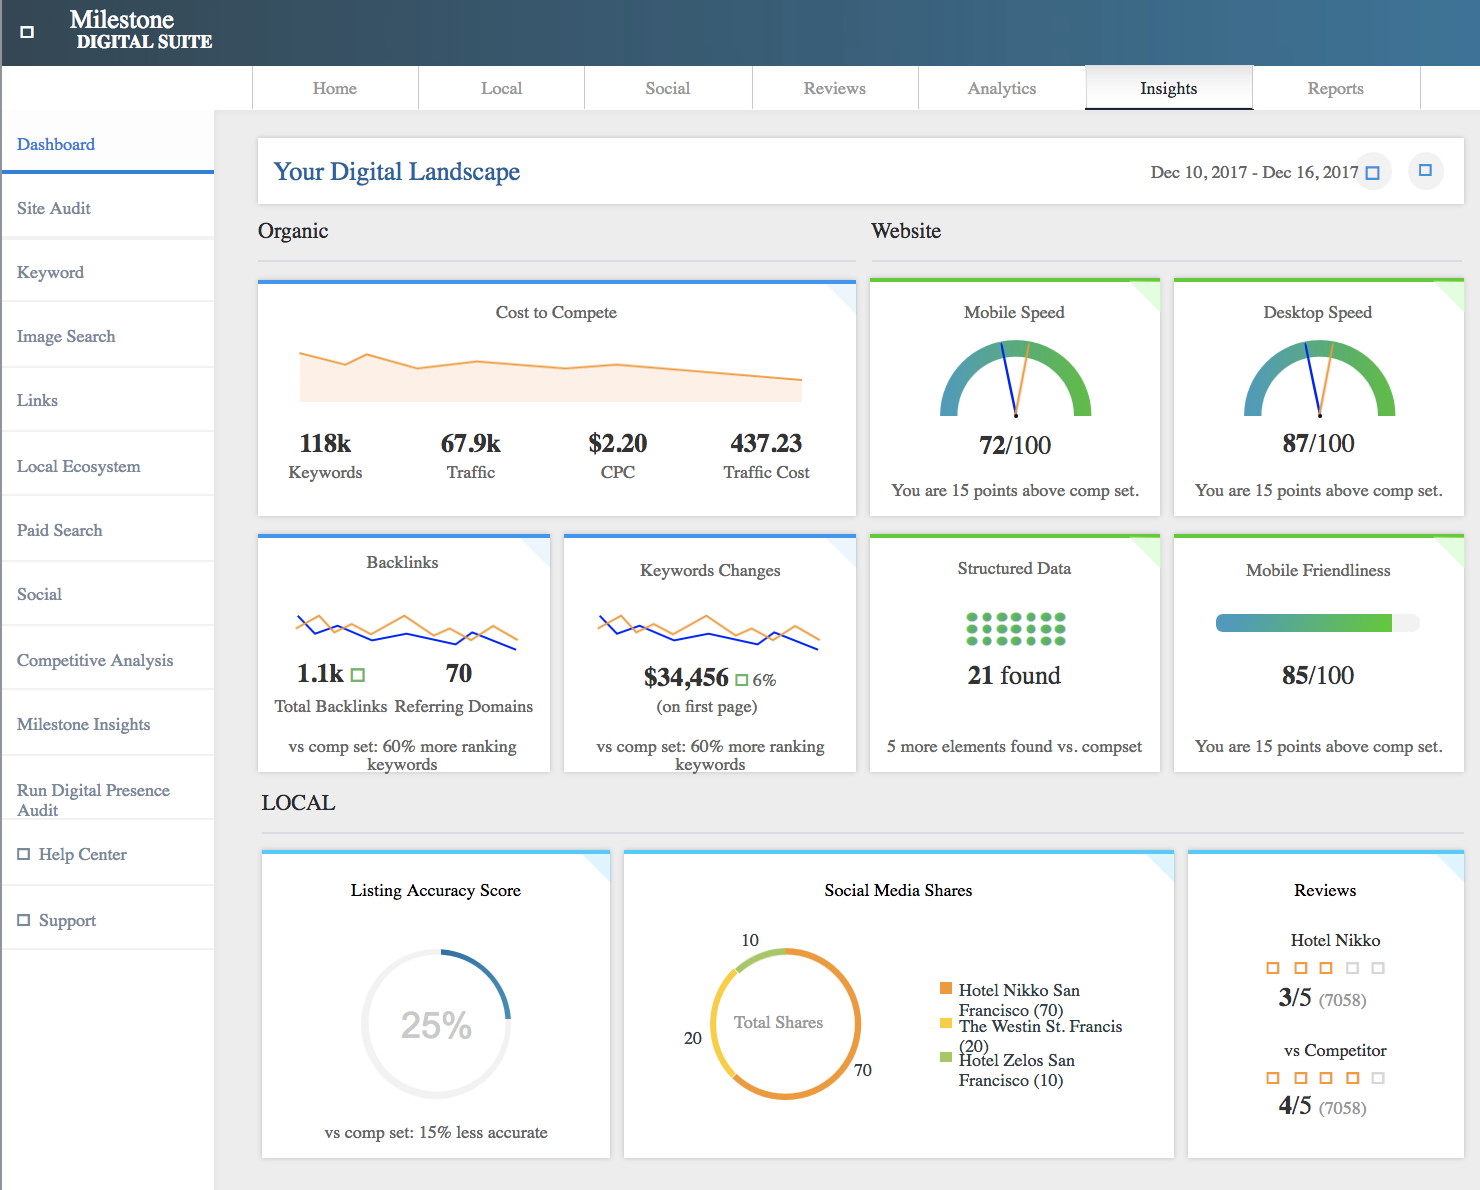
Task: Expand the Mobile Speed card corner fold
Action: tap(1149, 292)
